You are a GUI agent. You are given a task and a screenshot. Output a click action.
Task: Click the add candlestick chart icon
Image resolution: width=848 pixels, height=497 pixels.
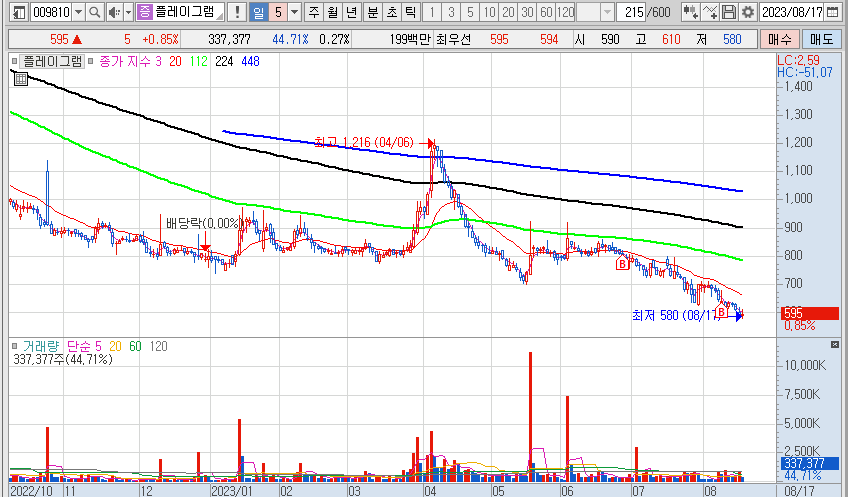tap(690, 12)
